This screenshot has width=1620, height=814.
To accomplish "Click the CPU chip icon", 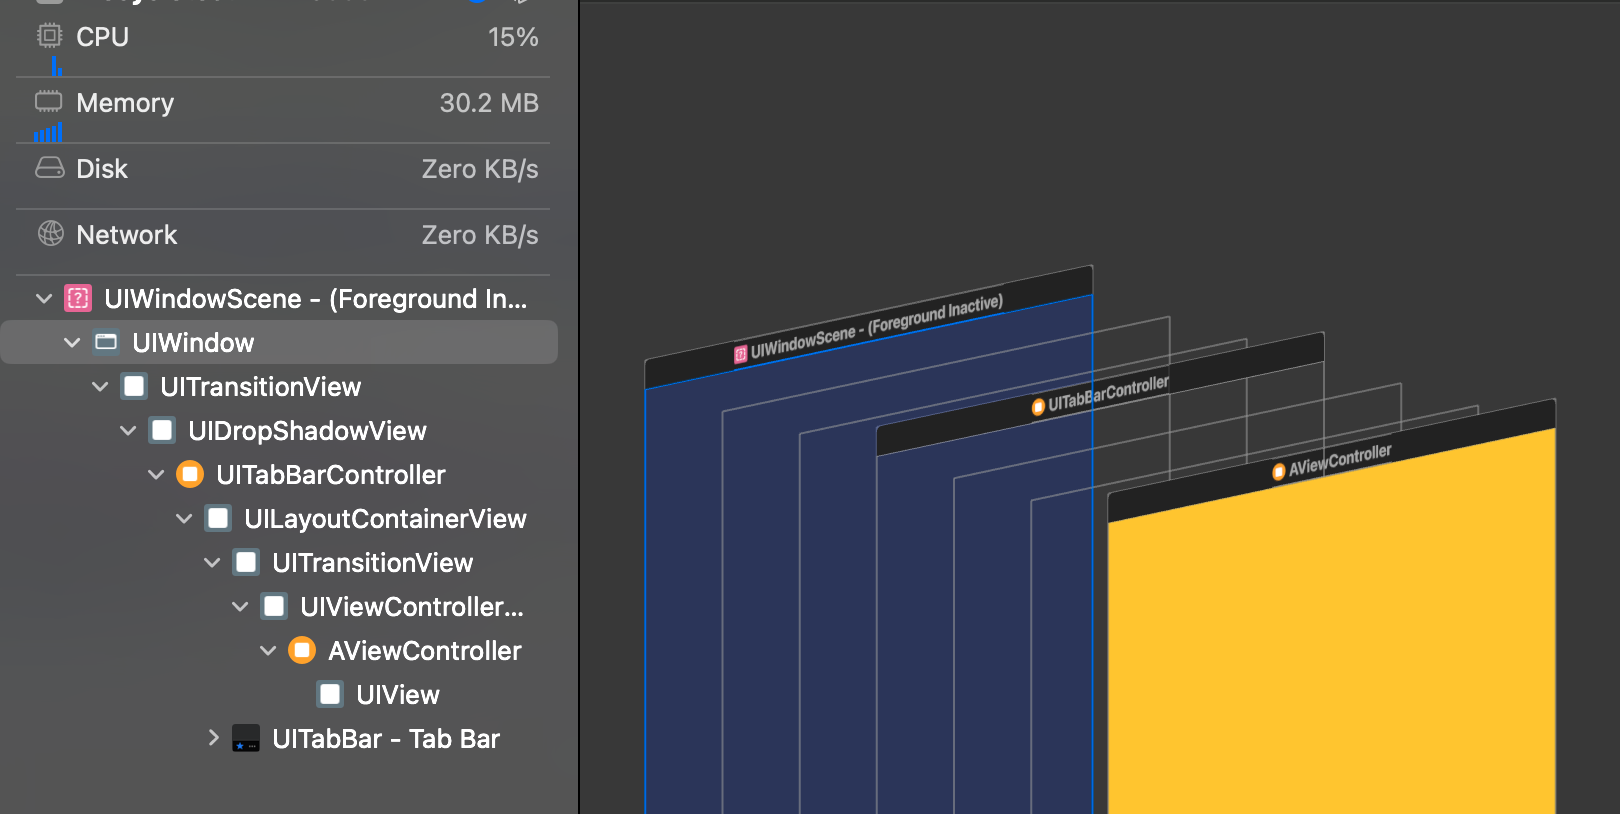I will (x=49, y=36).
